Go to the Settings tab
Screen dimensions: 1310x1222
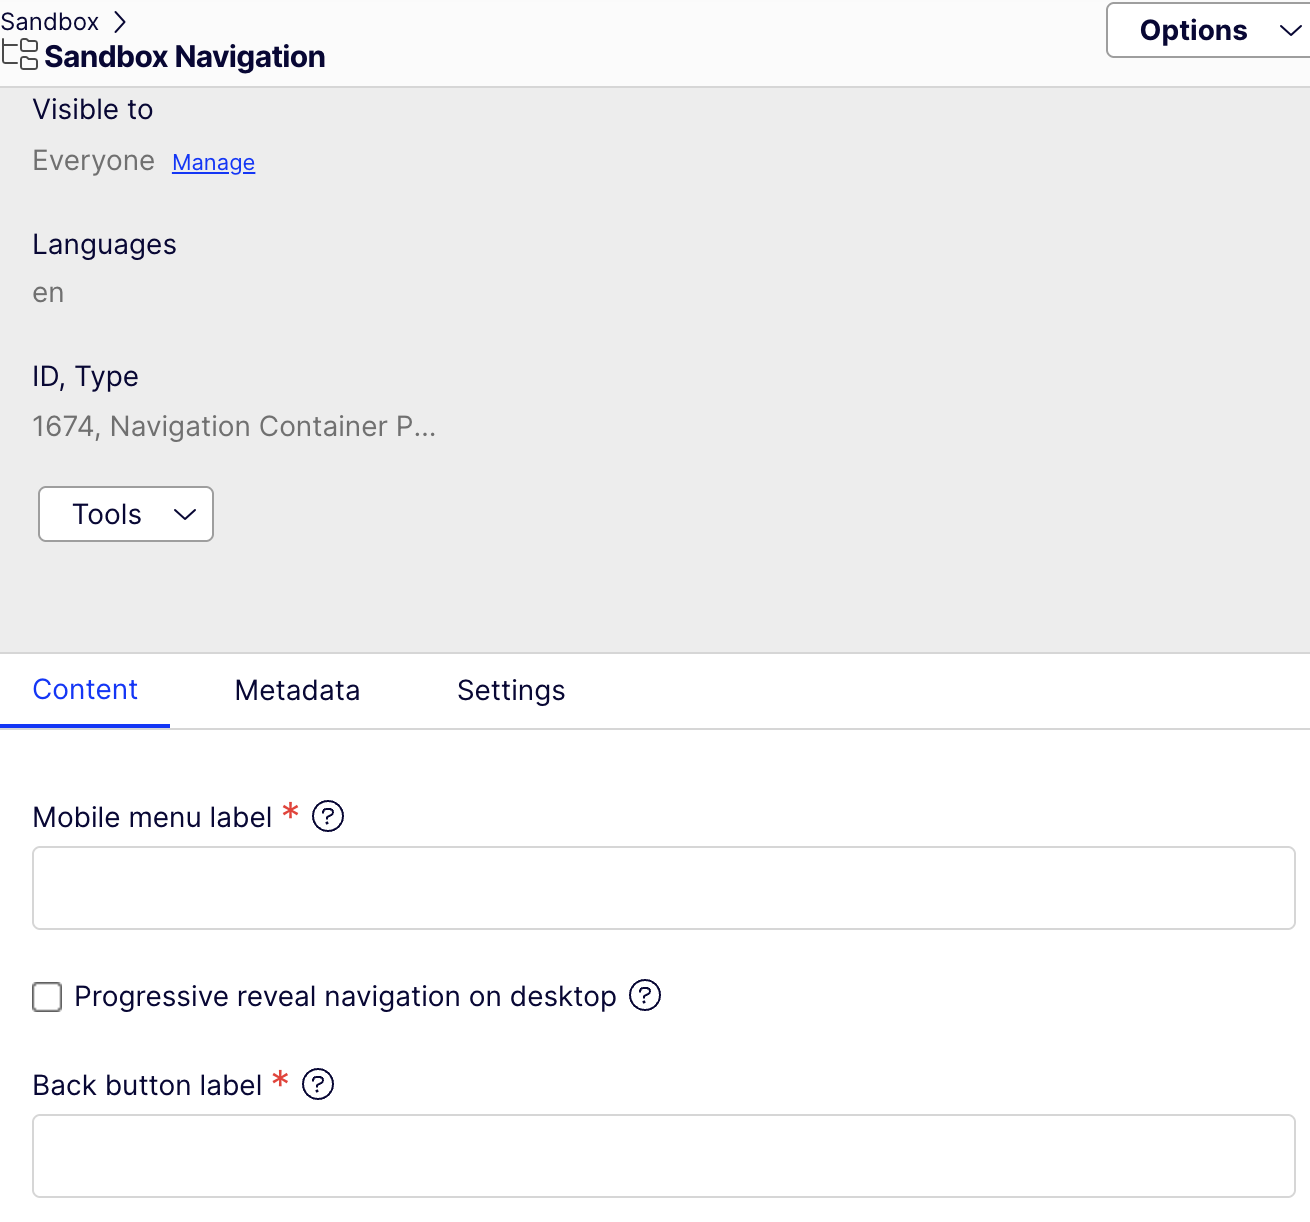point(511,690)
